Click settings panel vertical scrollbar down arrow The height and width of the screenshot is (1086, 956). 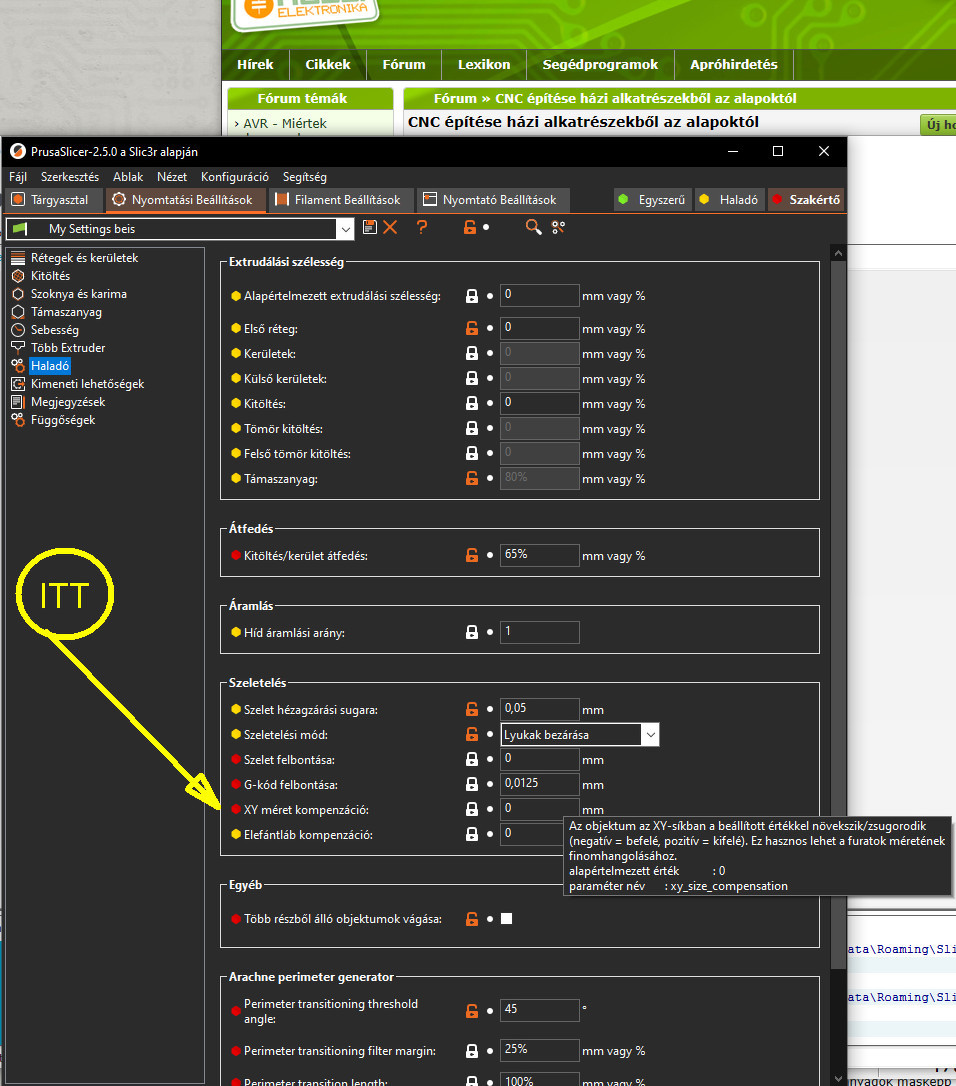pyautogui.click(x=838, y=1078)
